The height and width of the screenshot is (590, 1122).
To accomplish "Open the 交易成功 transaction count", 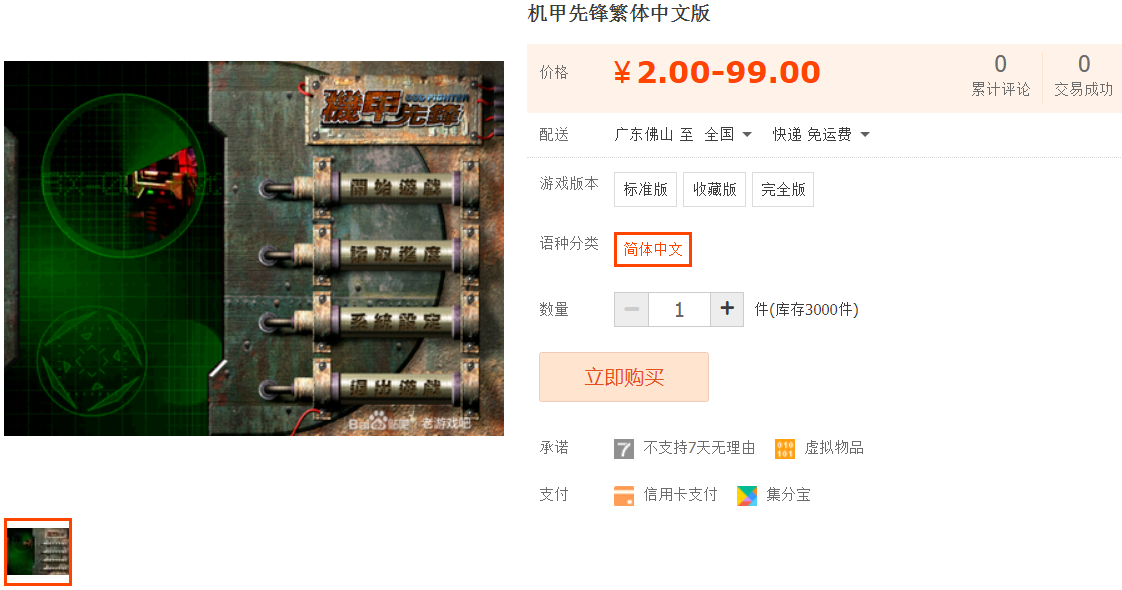I will click(x=1083, y=76).
